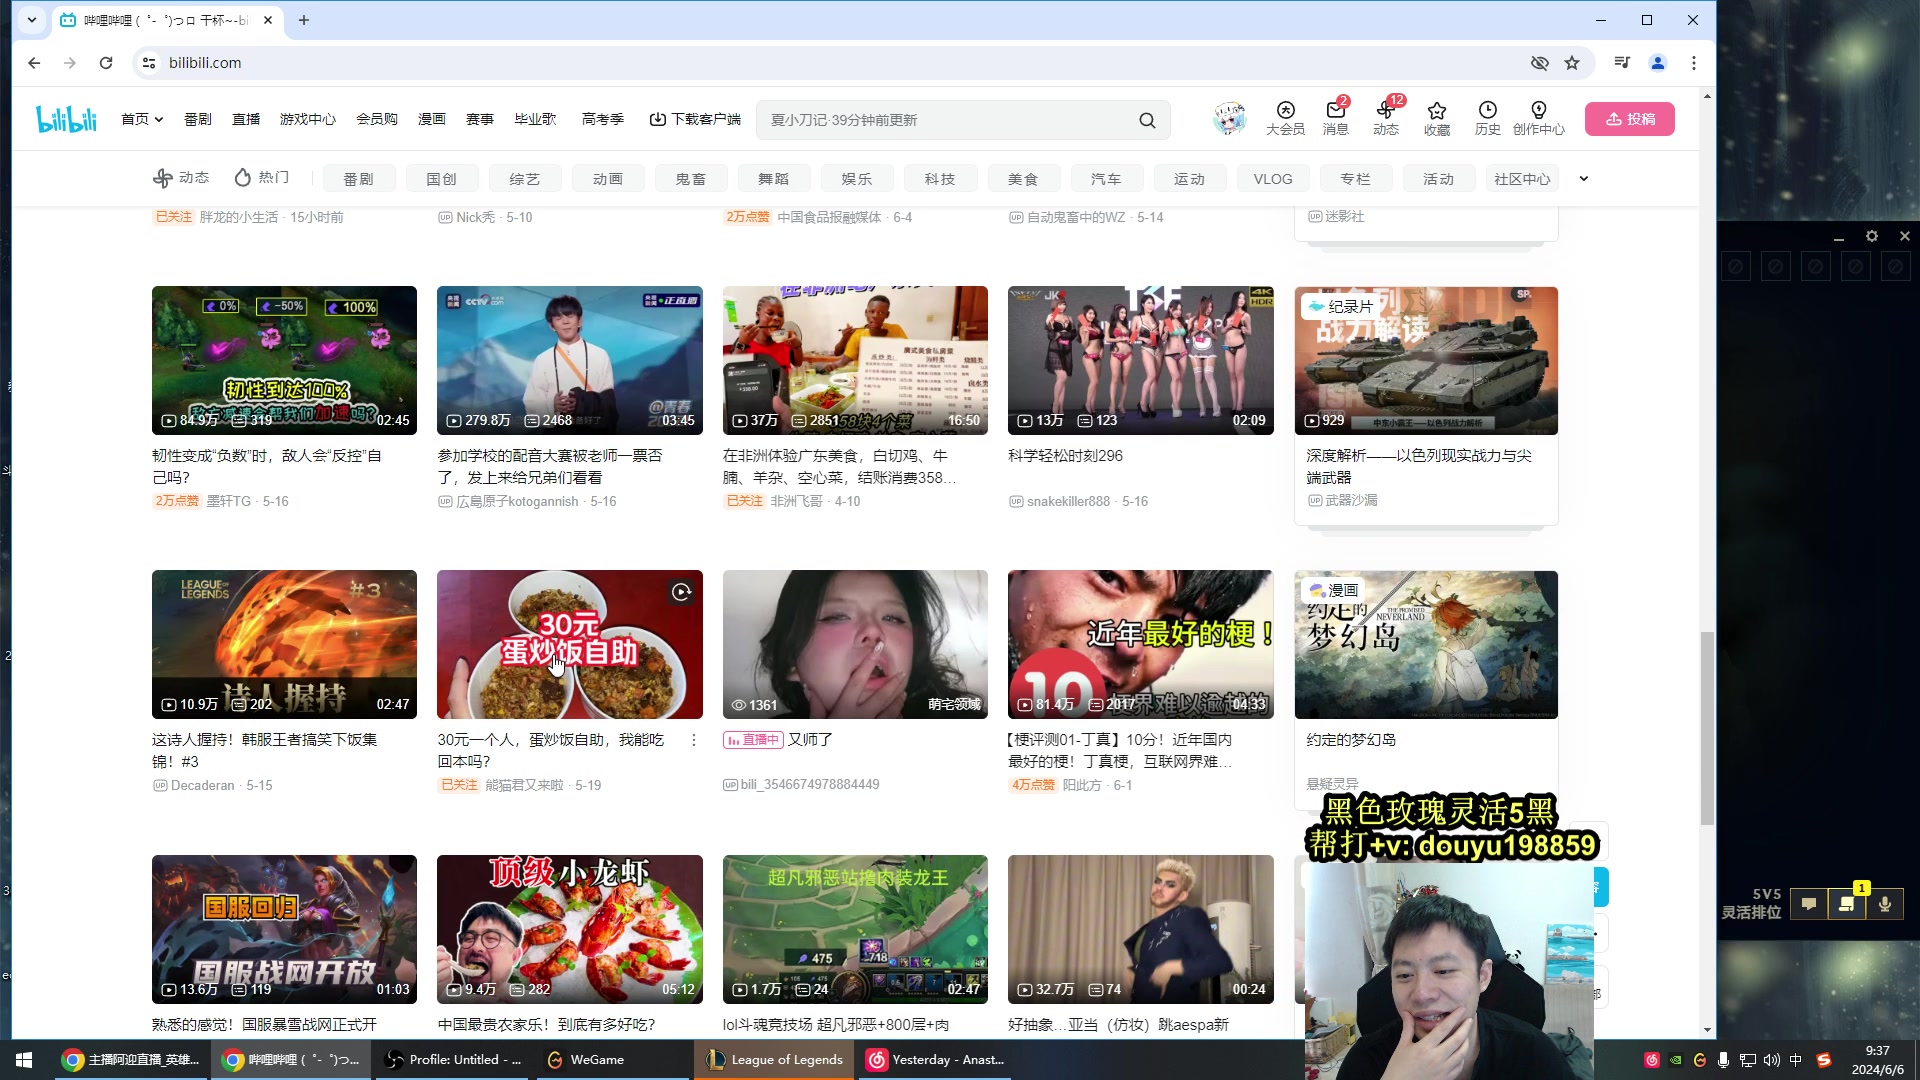Open the 消息 messages icon with badge
This screenshot has width=1920, height=1080.
1336,112
